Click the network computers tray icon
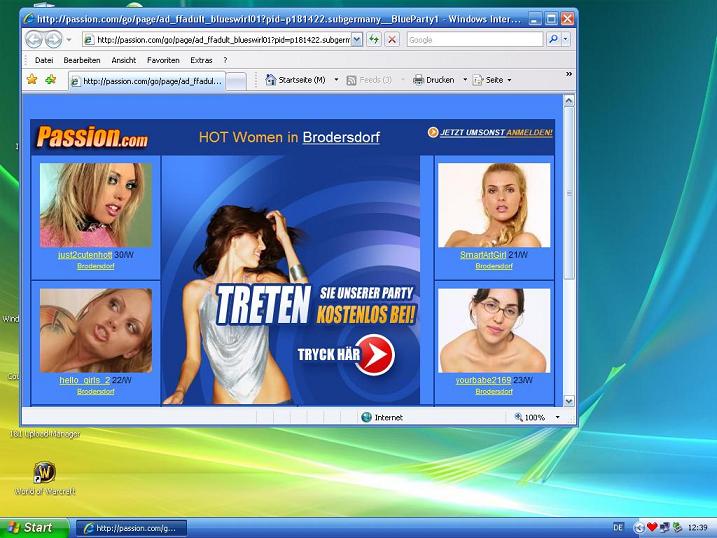 coord(664,527)
